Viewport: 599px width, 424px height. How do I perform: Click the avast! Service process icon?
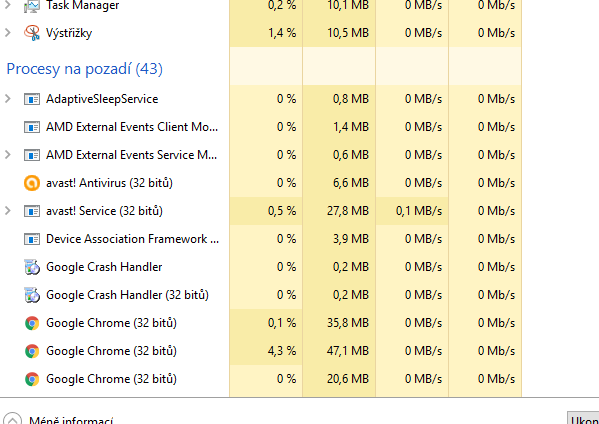(x=32, y=211)
